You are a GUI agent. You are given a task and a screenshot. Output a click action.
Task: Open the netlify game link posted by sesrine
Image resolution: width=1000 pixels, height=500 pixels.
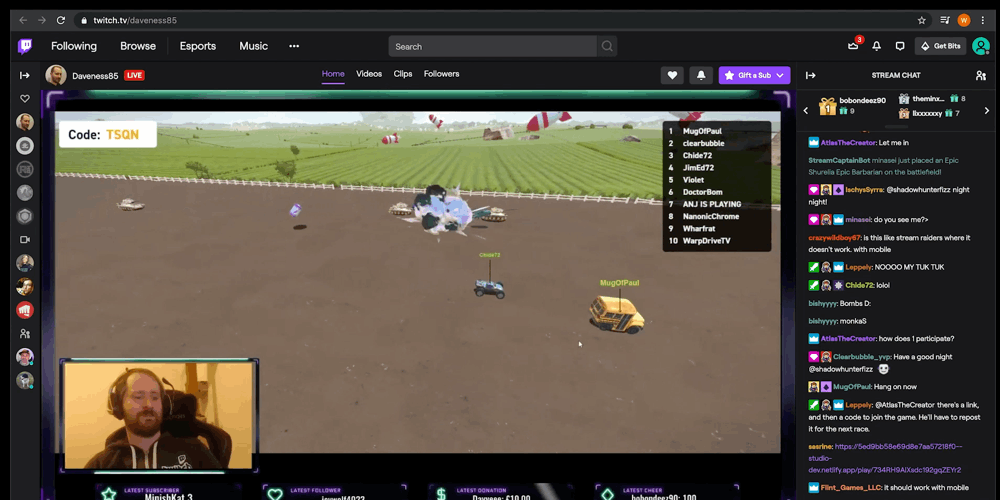coord(885,458)
